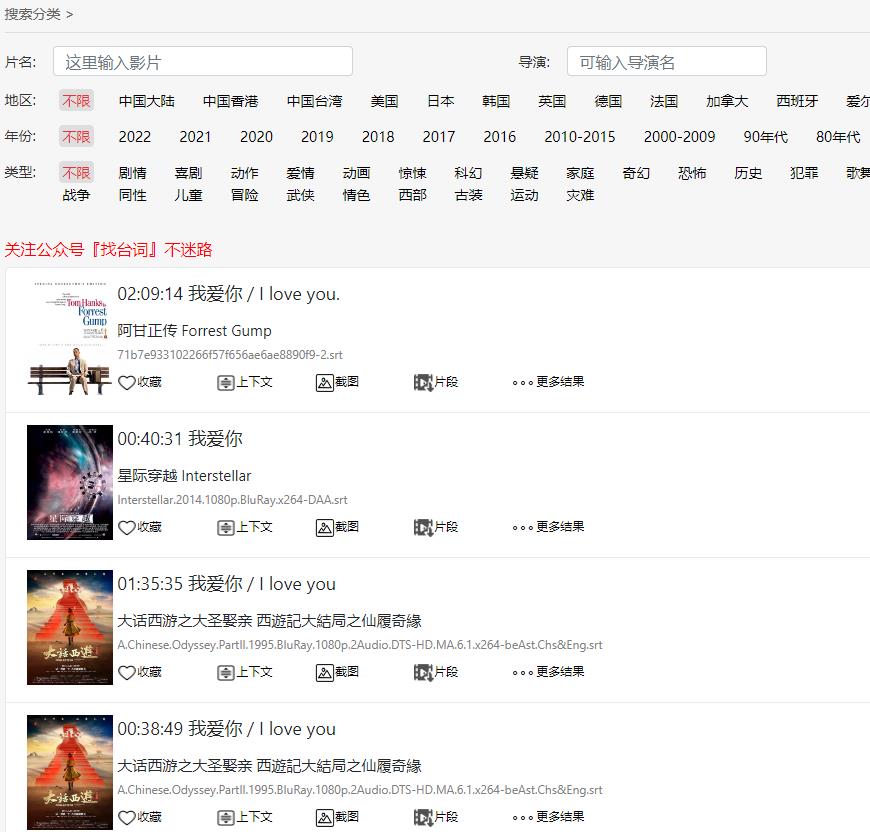Click 片段 clip icon for Forrest Gump
Image resolution: width=870 pixels, height=832 pixels.
423,382
